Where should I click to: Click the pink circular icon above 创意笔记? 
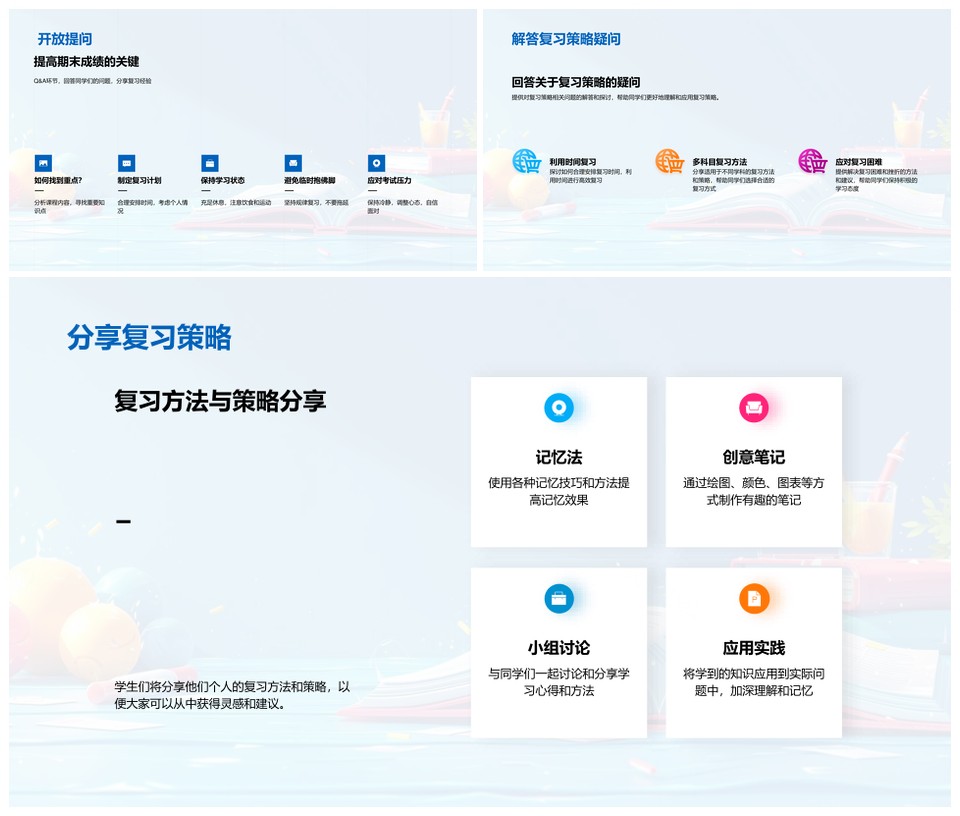(x=754, y=407)
